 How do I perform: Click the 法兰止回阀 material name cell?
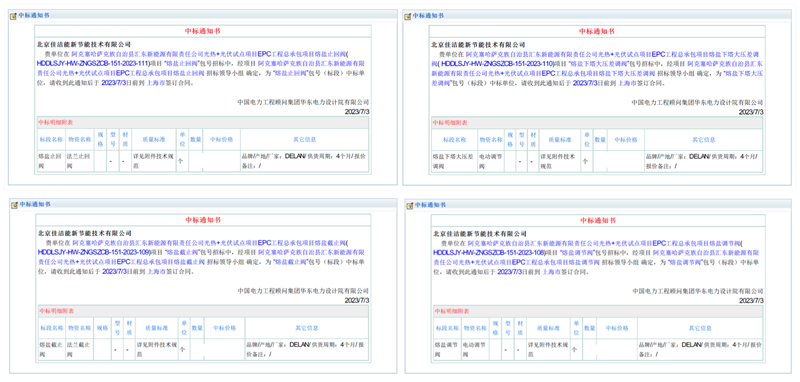(x=80, y=161)
